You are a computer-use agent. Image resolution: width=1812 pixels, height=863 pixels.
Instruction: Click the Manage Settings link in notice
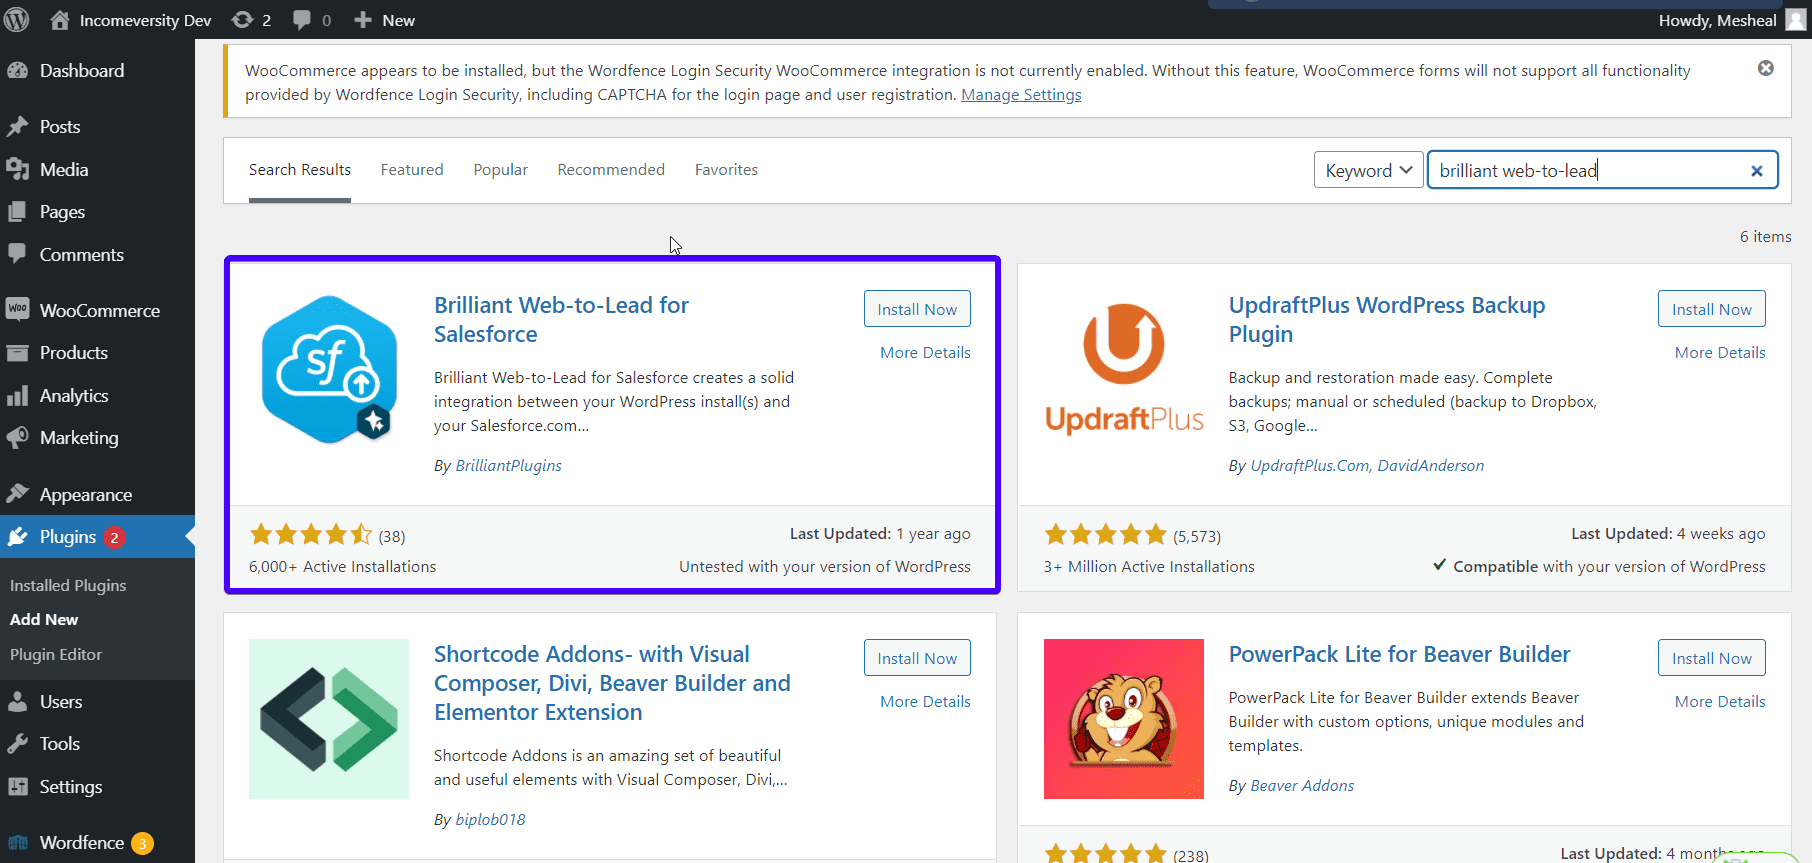[1021, 95]
